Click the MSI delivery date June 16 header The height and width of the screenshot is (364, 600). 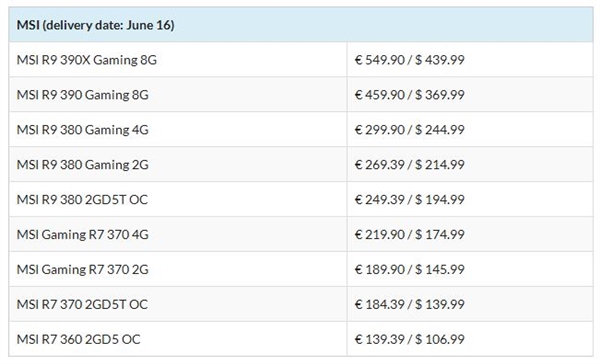[301, 25]
